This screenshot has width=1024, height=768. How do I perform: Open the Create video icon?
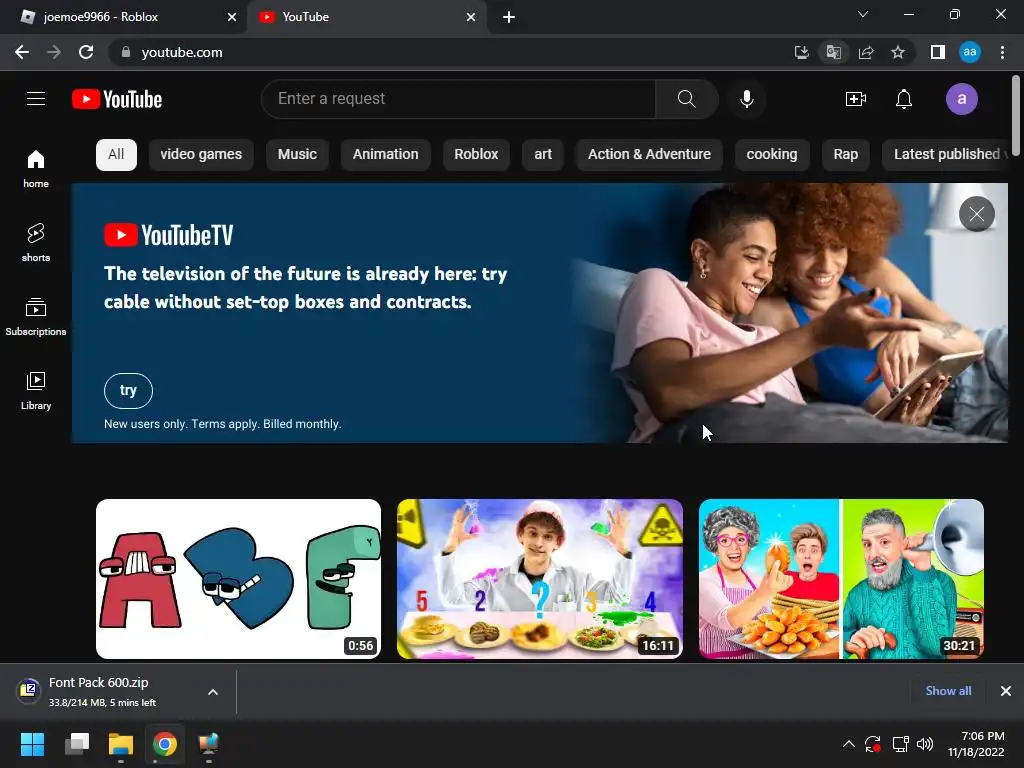[x=856, y=99]
